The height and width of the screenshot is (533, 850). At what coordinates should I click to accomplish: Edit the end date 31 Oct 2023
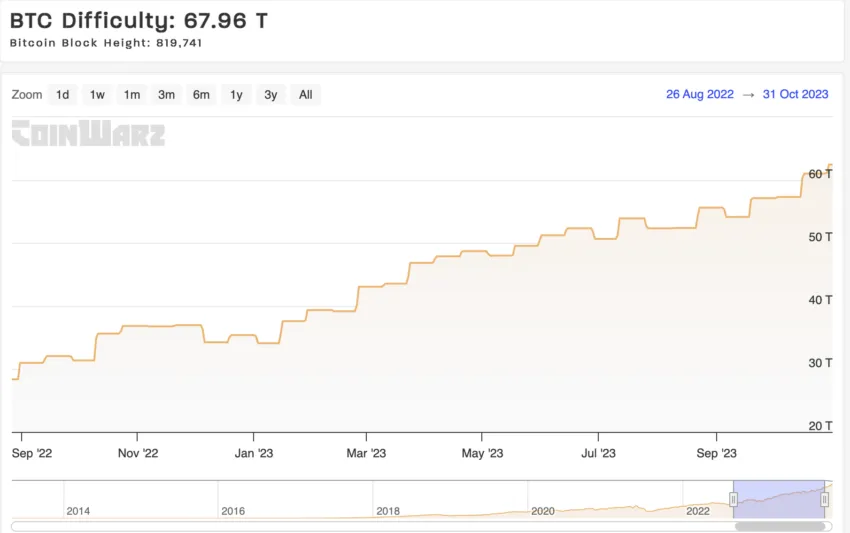click(x=795, y=95)
